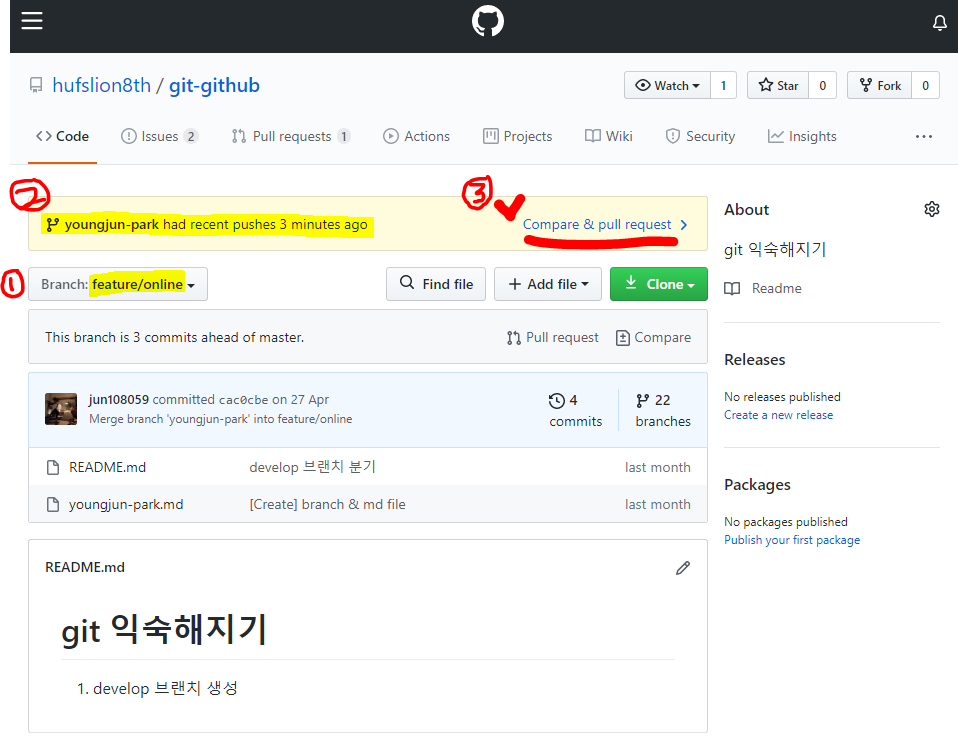958x754 pixels.
Task: Open the Security tab
Action: tap(700, 136)
